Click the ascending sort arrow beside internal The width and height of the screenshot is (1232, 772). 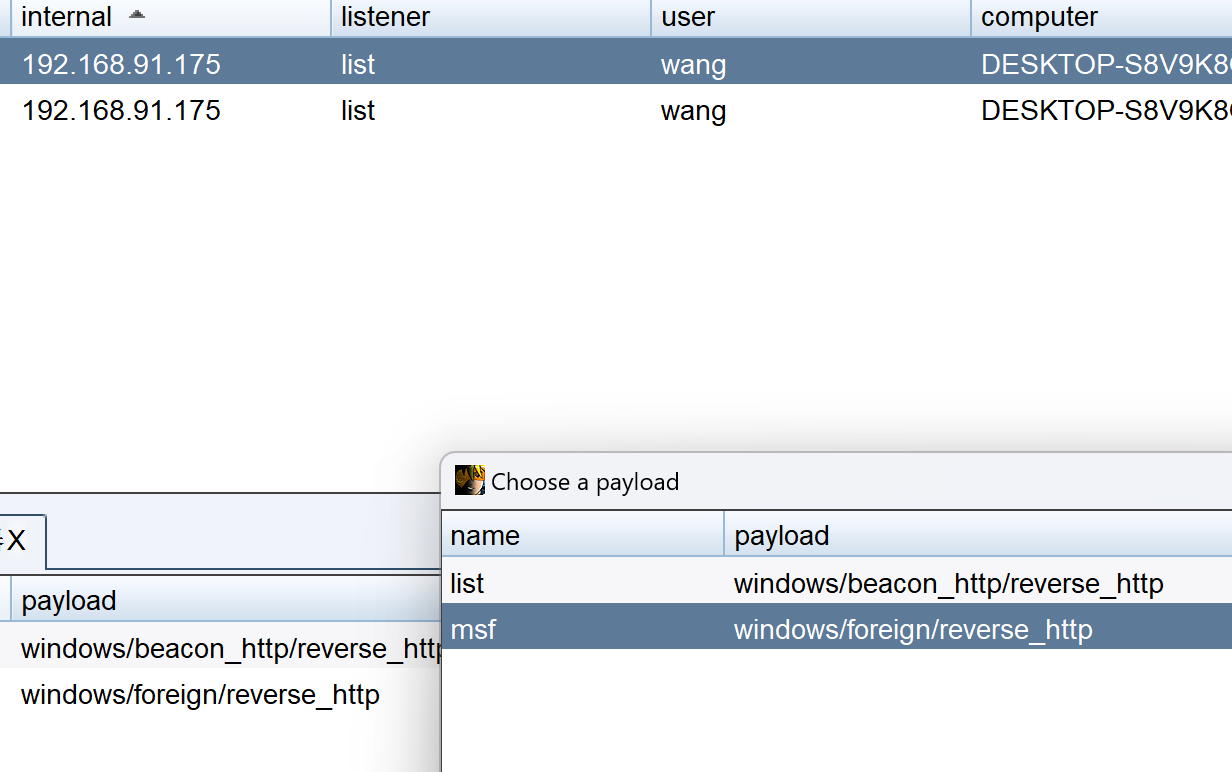pos(137,15)
